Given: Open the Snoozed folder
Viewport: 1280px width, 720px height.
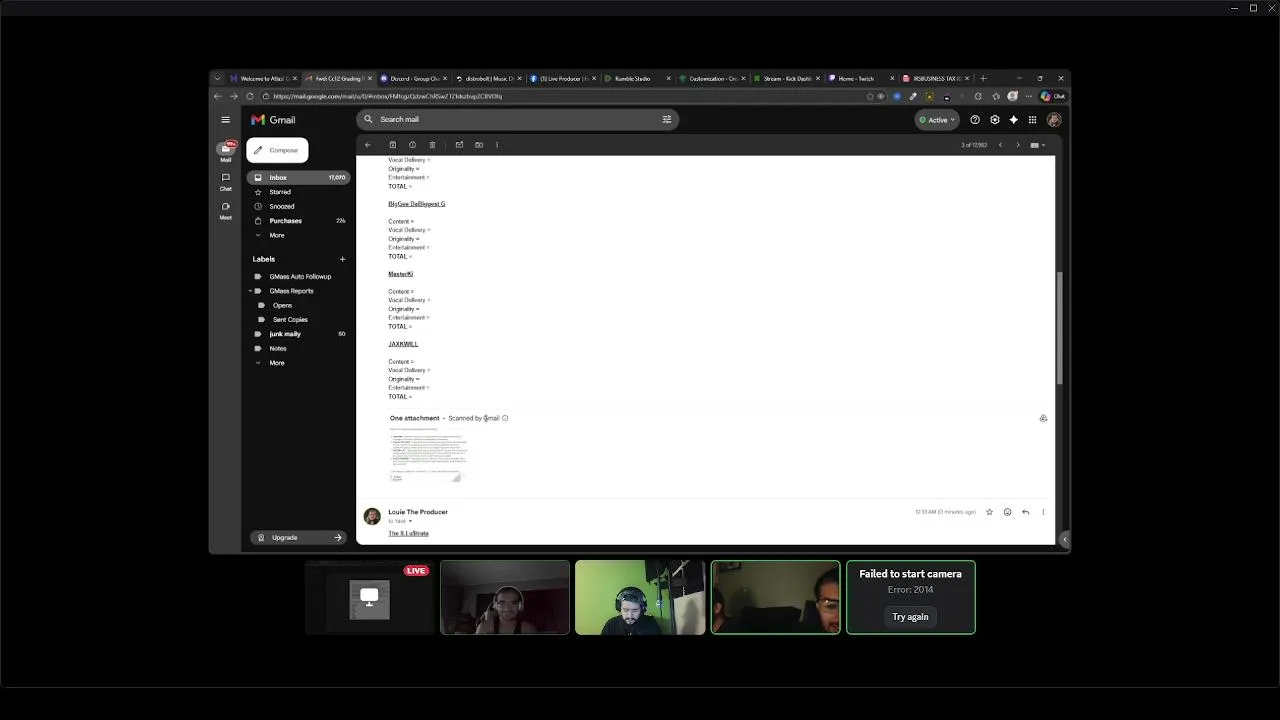Looking at the screenshot, I should (x=298, y=206).
